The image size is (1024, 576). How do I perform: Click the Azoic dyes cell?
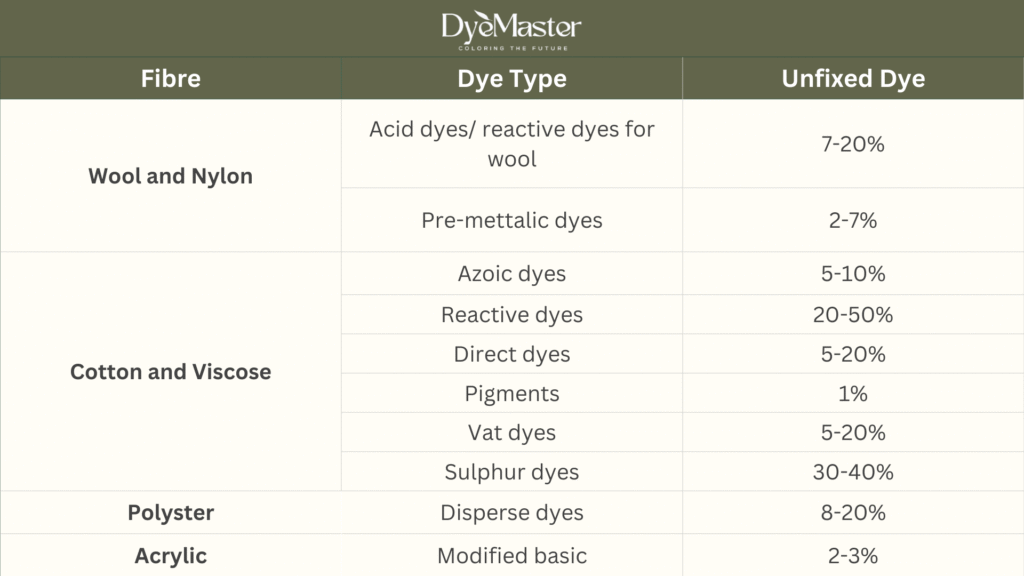click(x=511, y=273)
